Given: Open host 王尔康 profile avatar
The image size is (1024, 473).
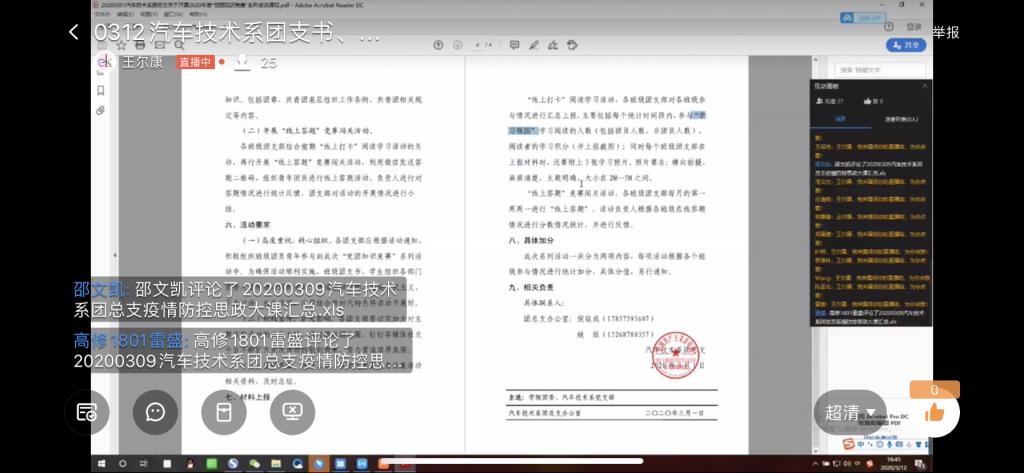Looking at the screenshot, I should coord(105,62).
